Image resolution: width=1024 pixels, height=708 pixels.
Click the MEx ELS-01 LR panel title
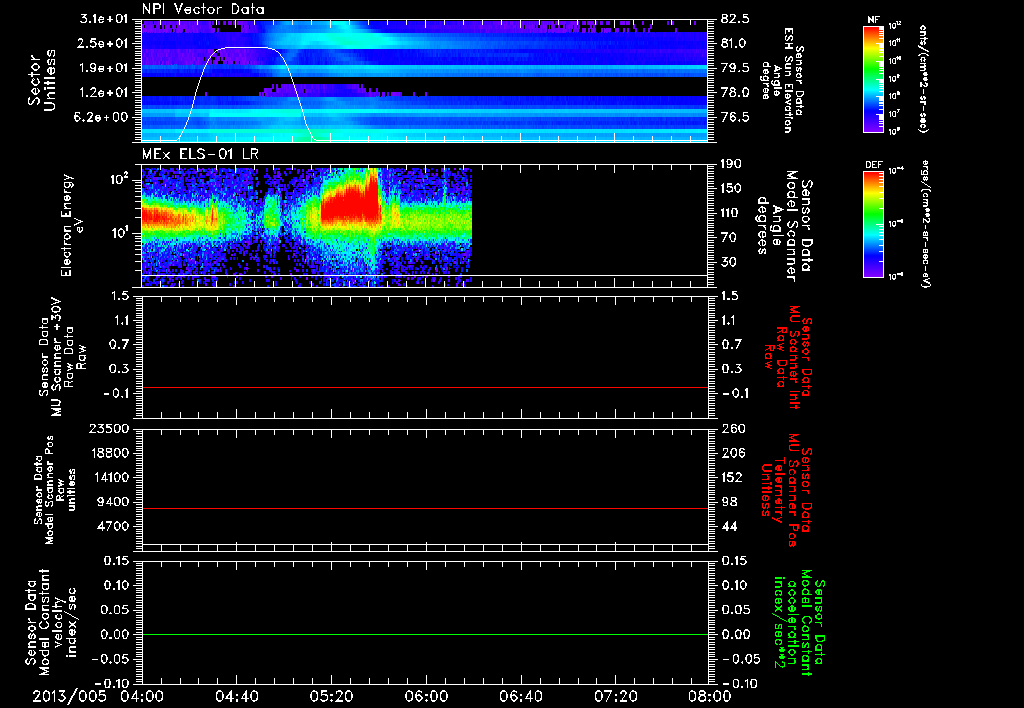tap(202, 155)
